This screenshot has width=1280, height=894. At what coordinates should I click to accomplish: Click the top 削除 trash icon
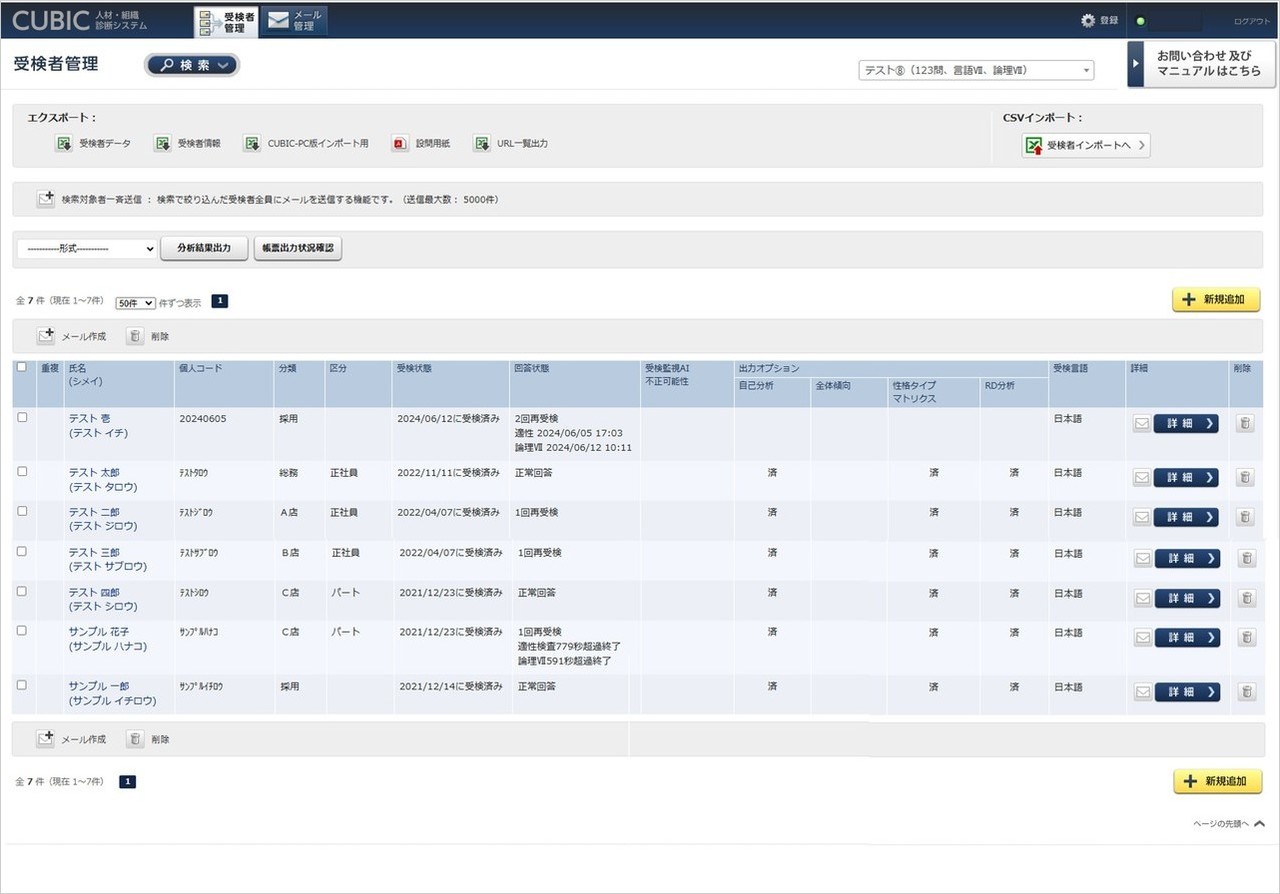tap(135, 336)
